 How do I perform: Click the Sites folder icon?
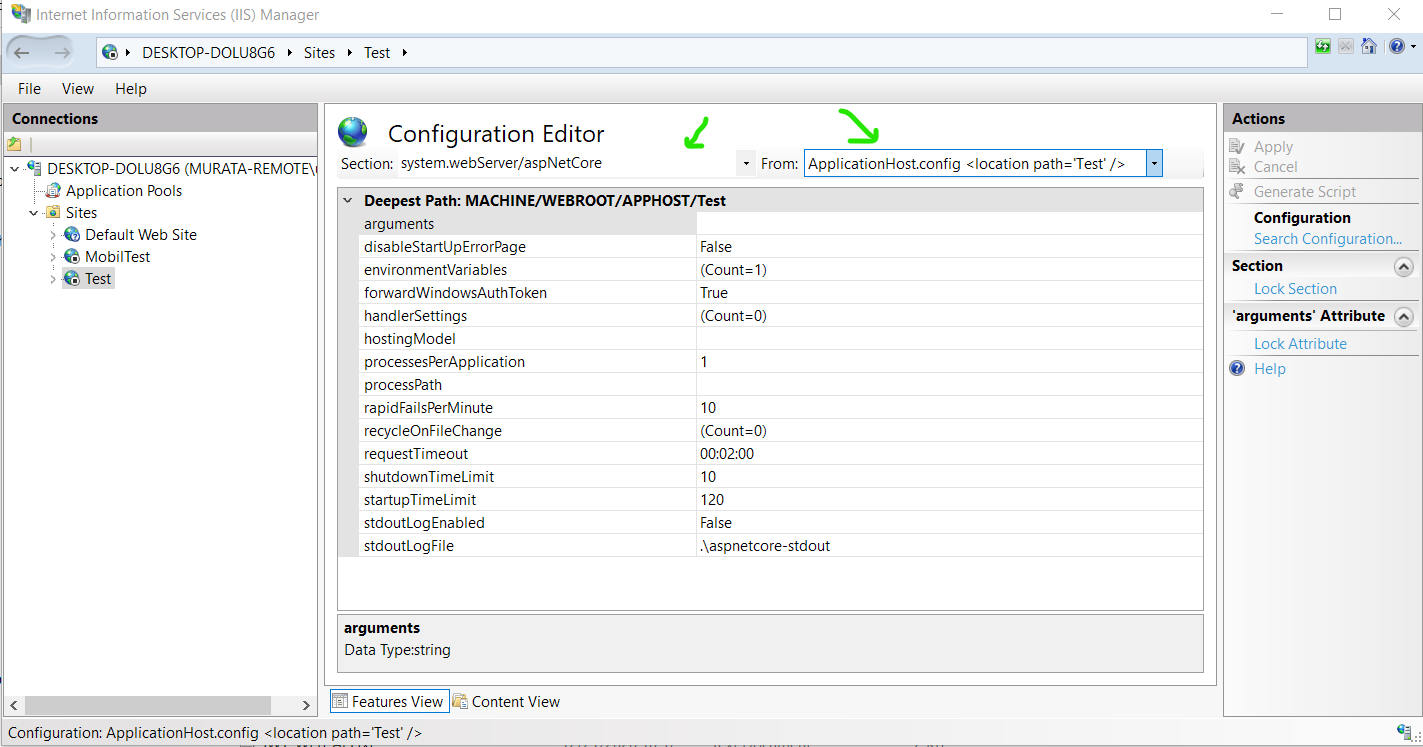(x=54, y=212)
